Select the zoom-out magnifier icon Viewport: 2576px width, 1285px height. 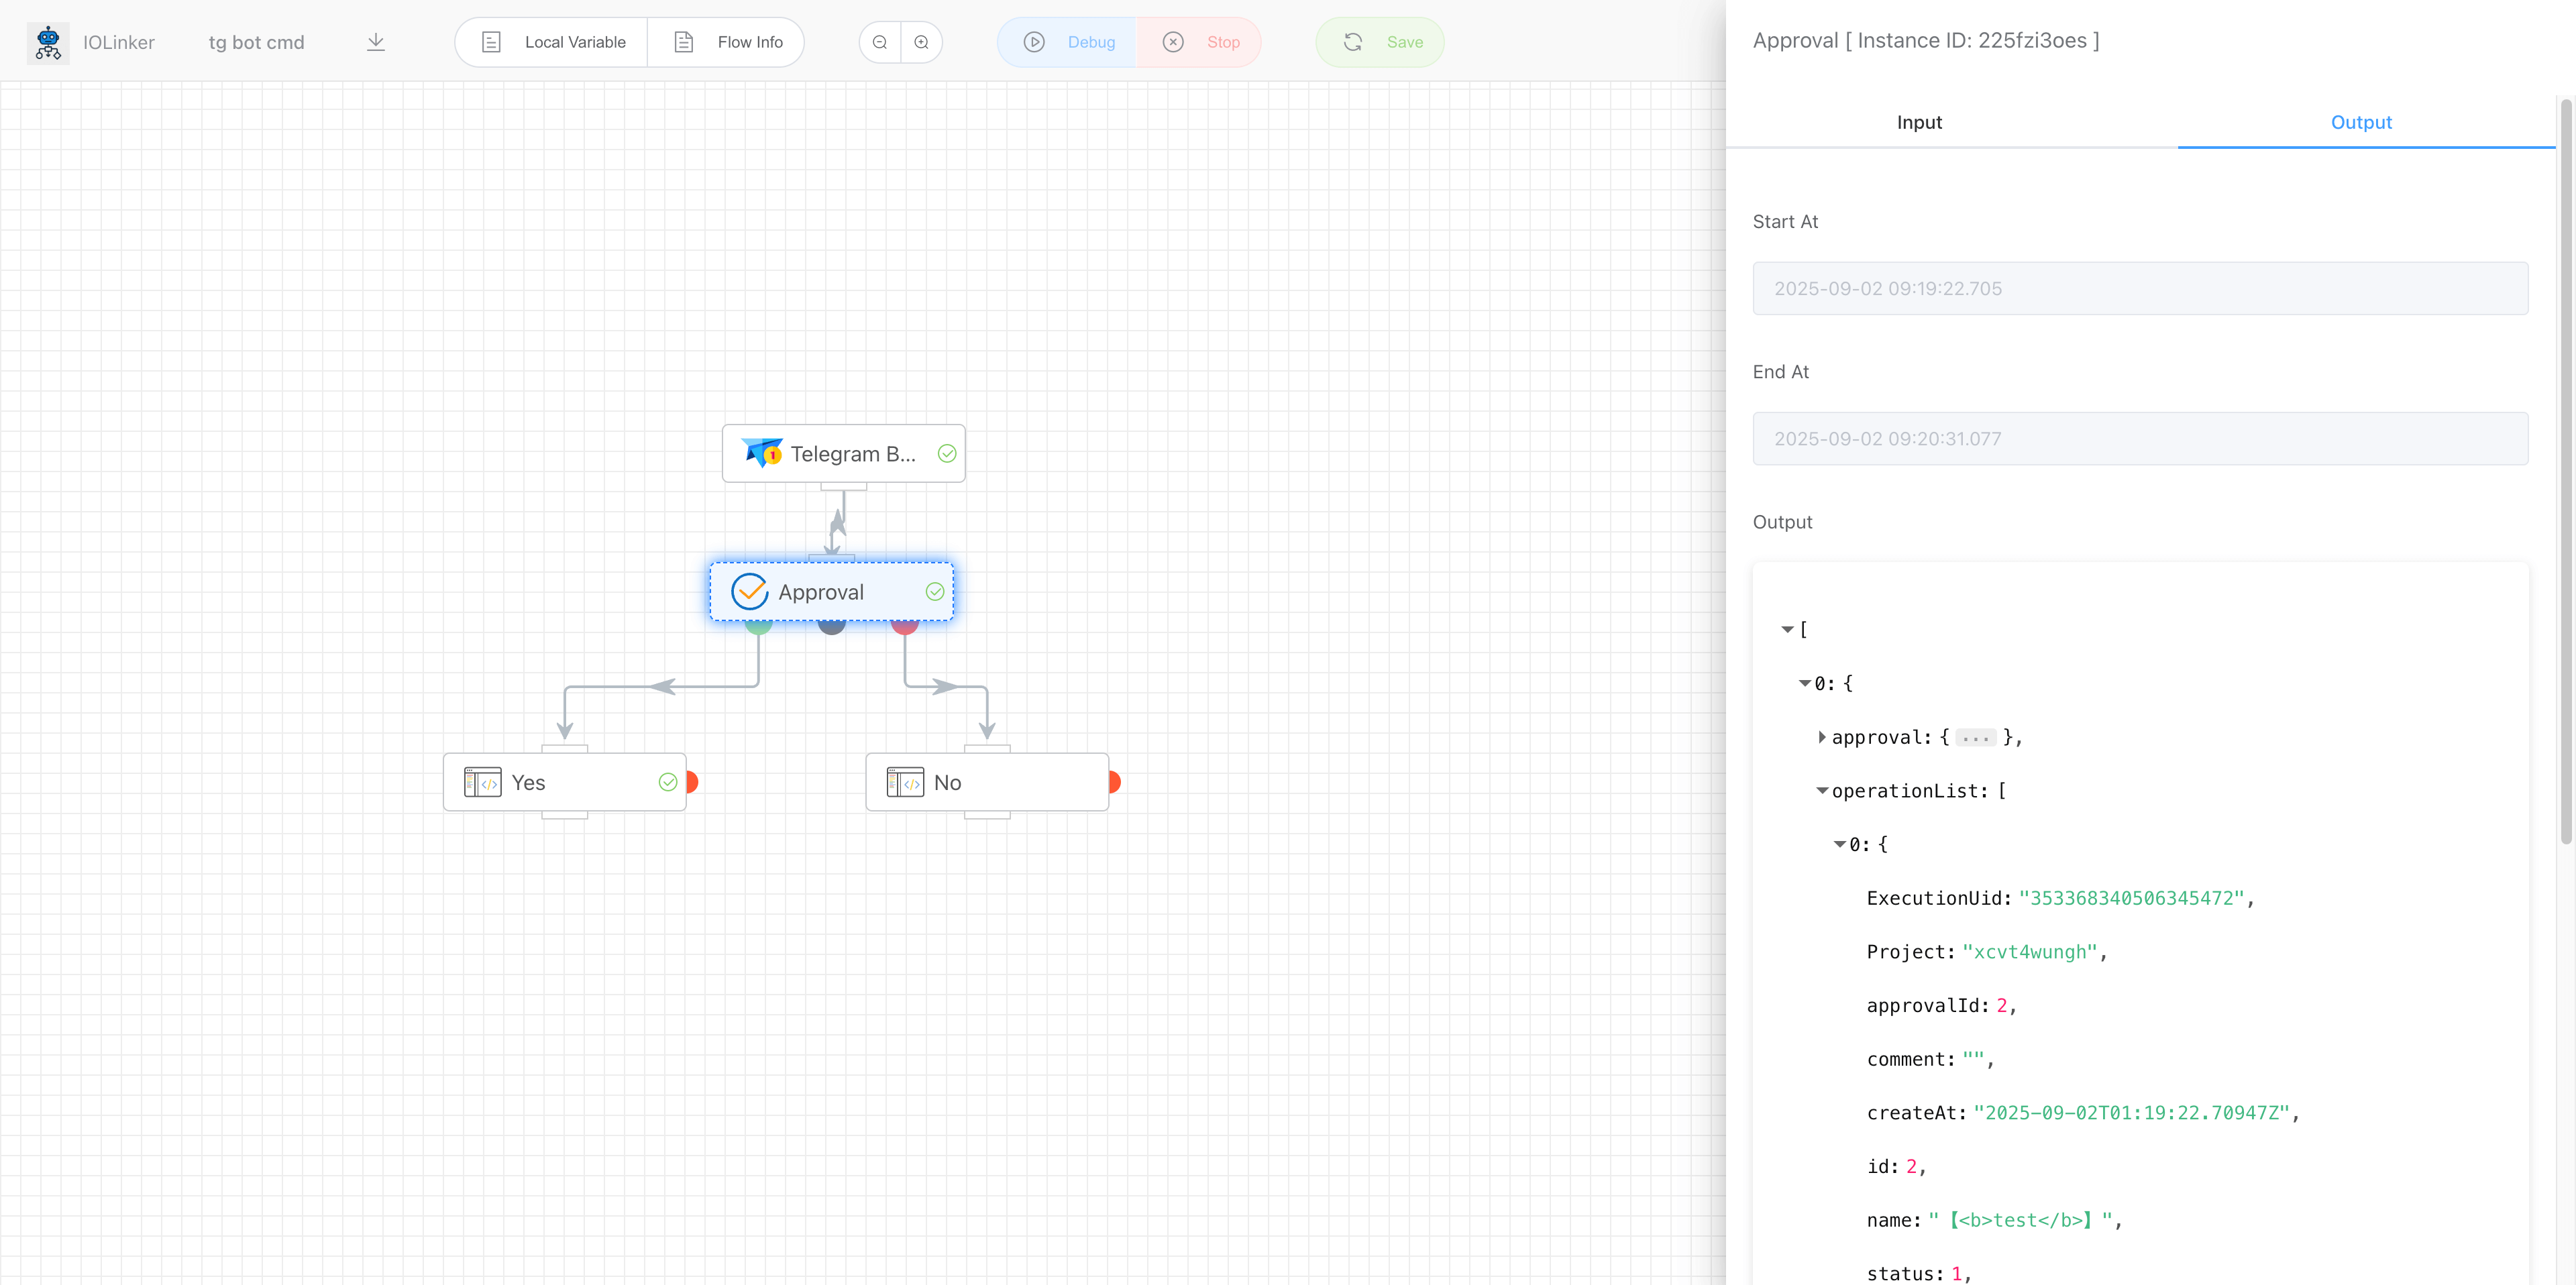(x=879, y=42)
